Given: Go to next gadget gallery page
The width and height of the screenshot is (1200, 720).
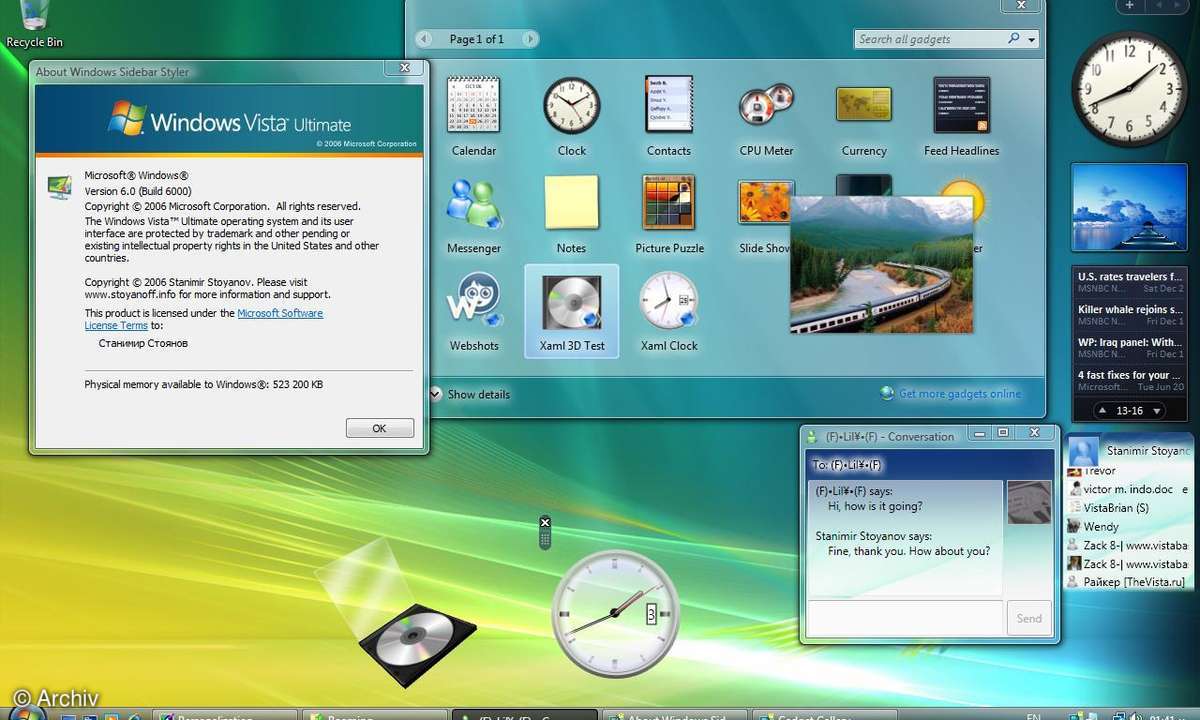Looking at the screenshot, I should 529,39.
